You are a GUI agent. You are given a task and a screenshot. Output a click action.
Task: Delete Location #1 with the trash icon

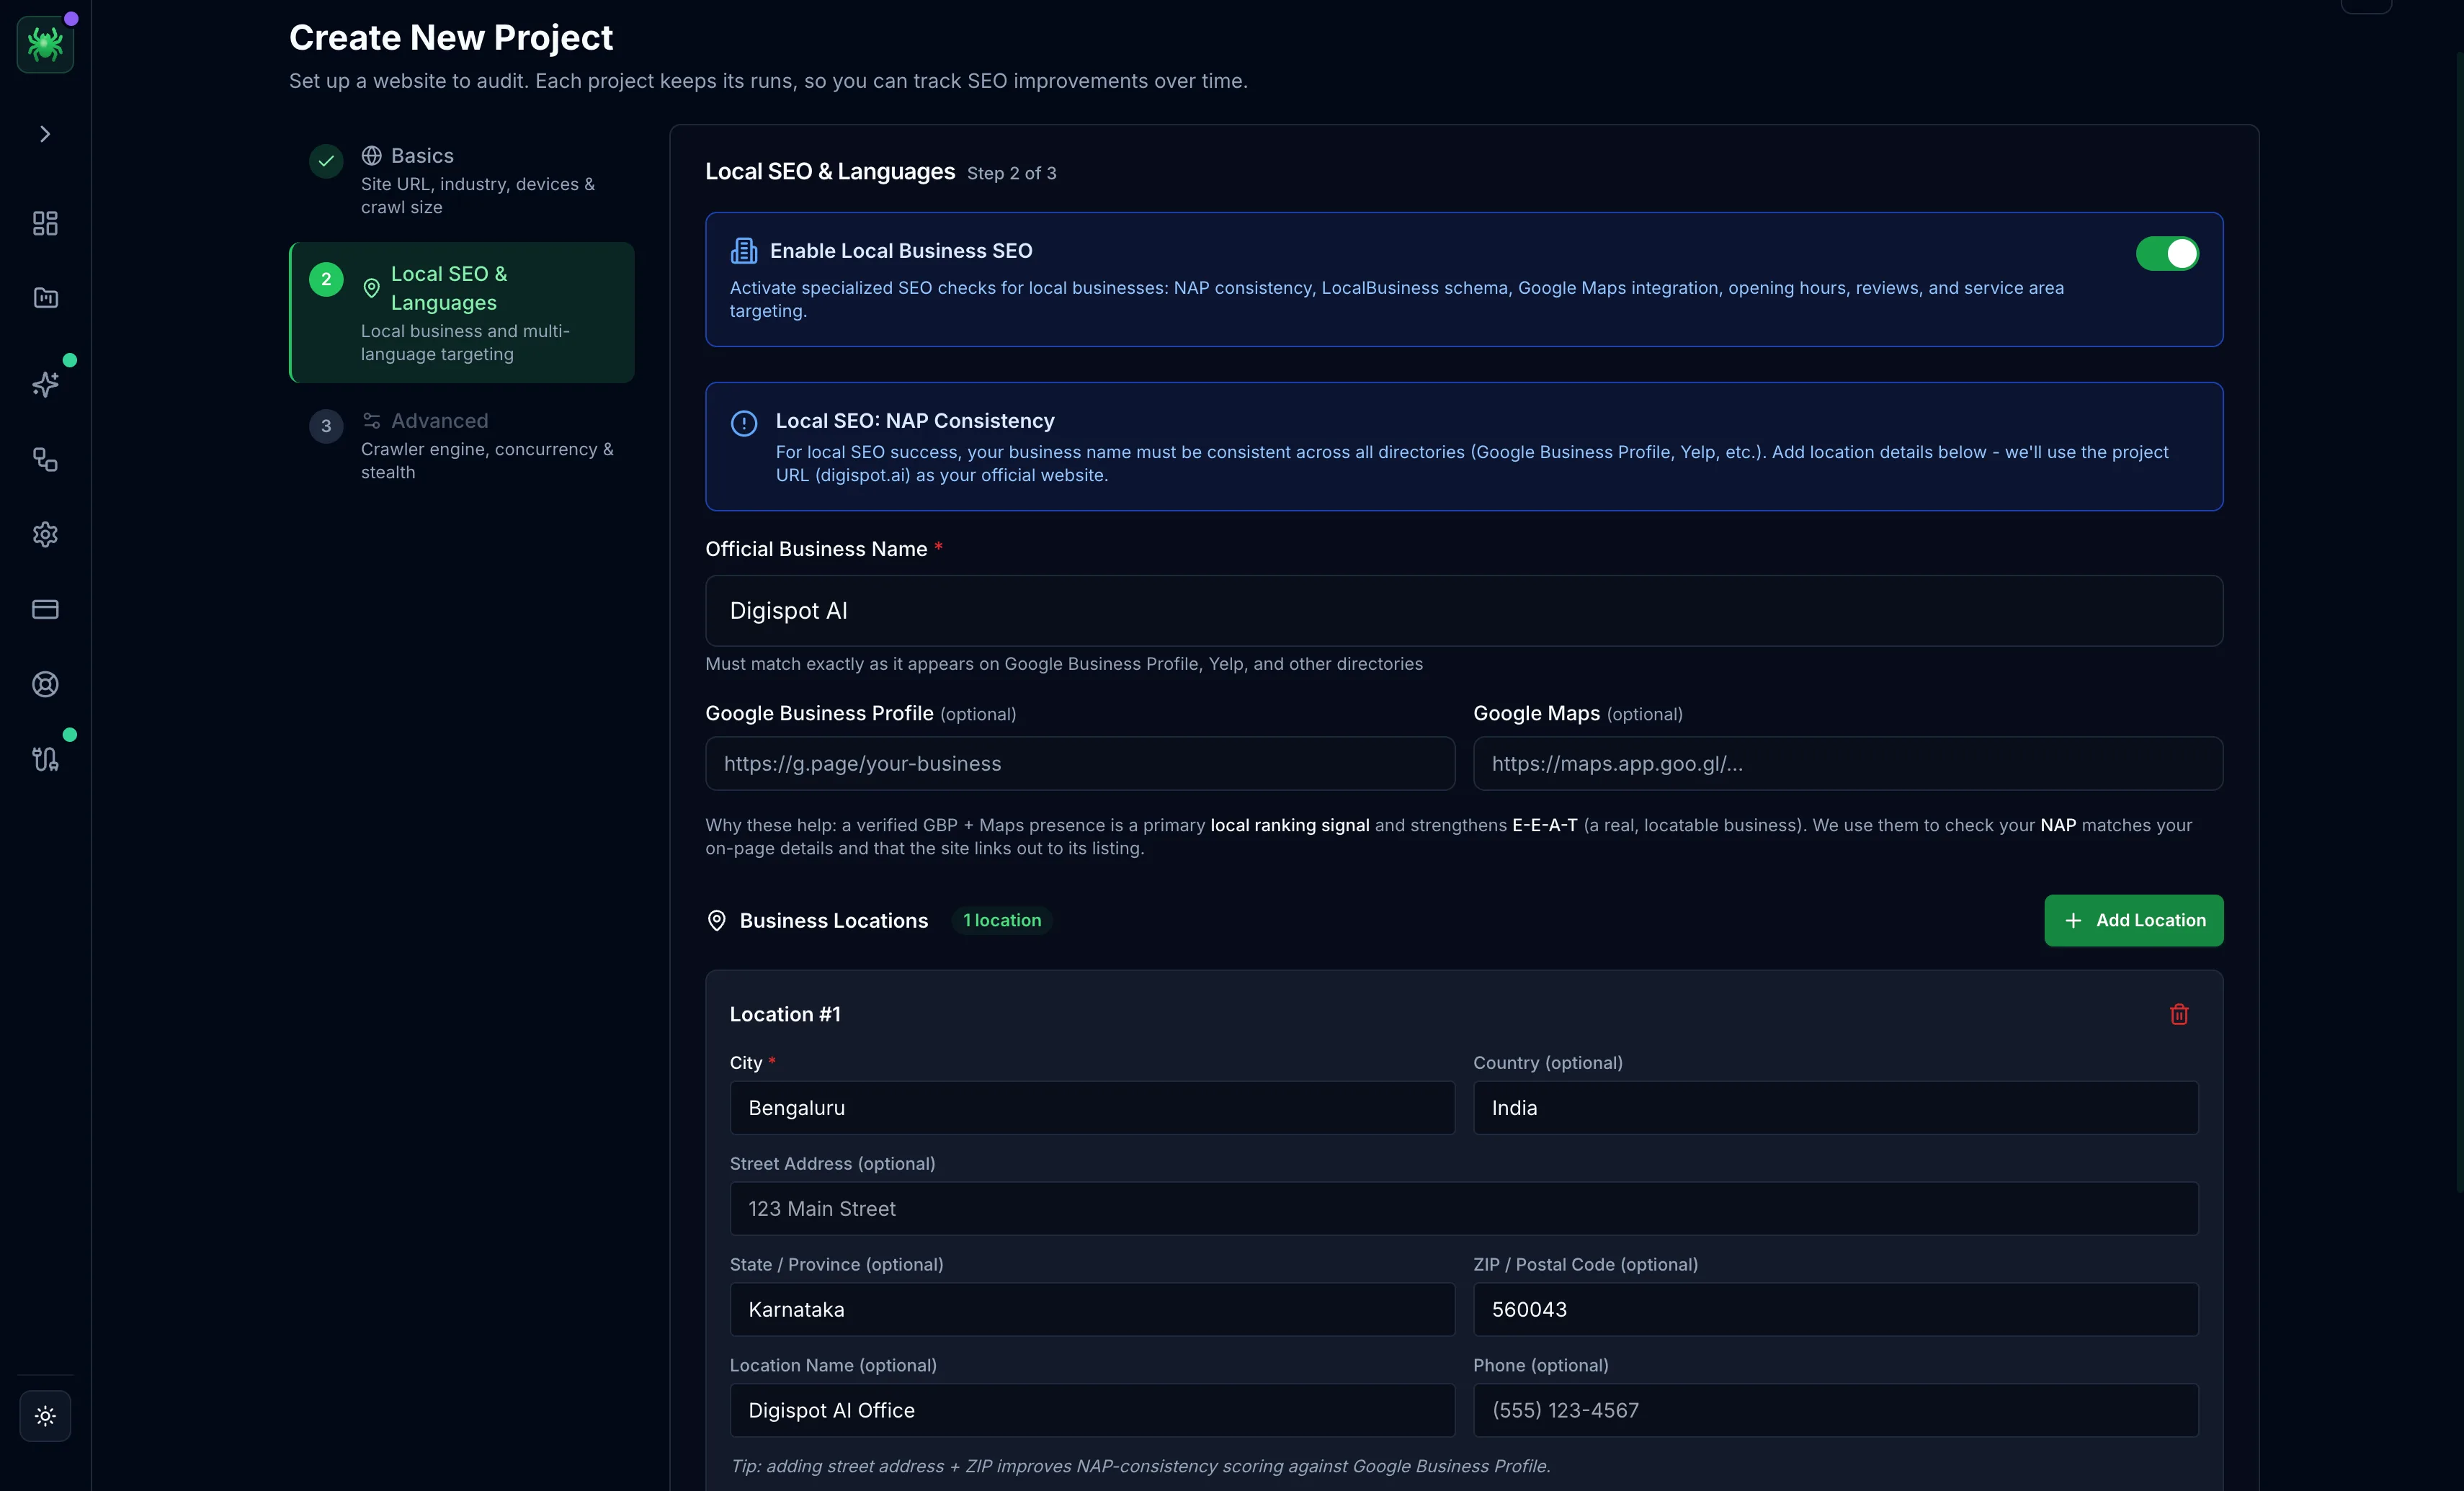pos(2179,1014)
